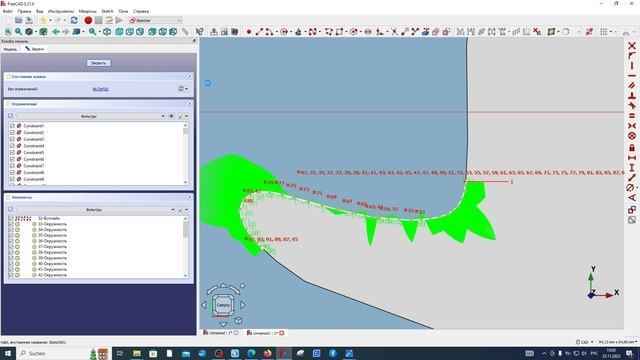Open the elements filter dropdown
The image size is (640, 360).
coord(96,209)
